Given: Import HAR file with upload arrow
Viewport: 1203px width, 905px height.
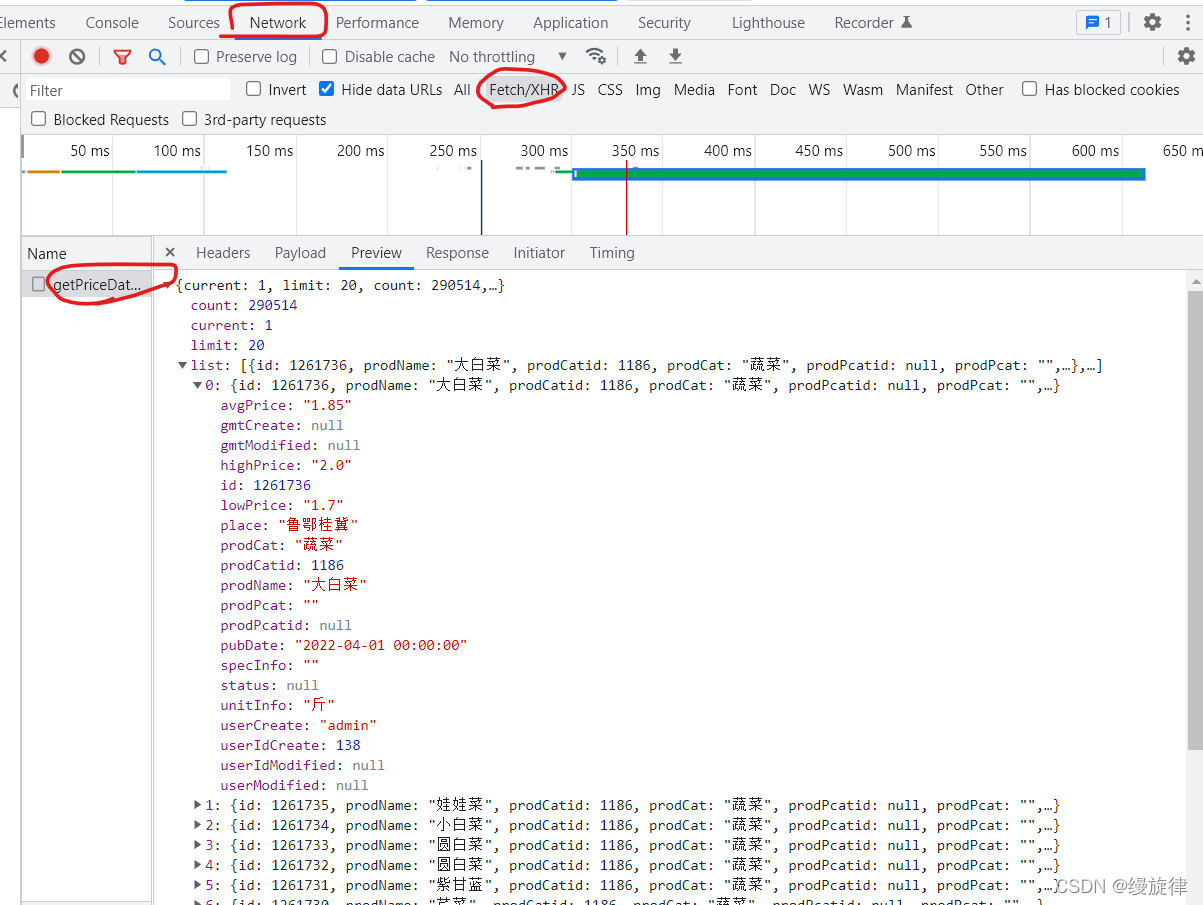Looking at the screenshot, I should pos(641,56).
